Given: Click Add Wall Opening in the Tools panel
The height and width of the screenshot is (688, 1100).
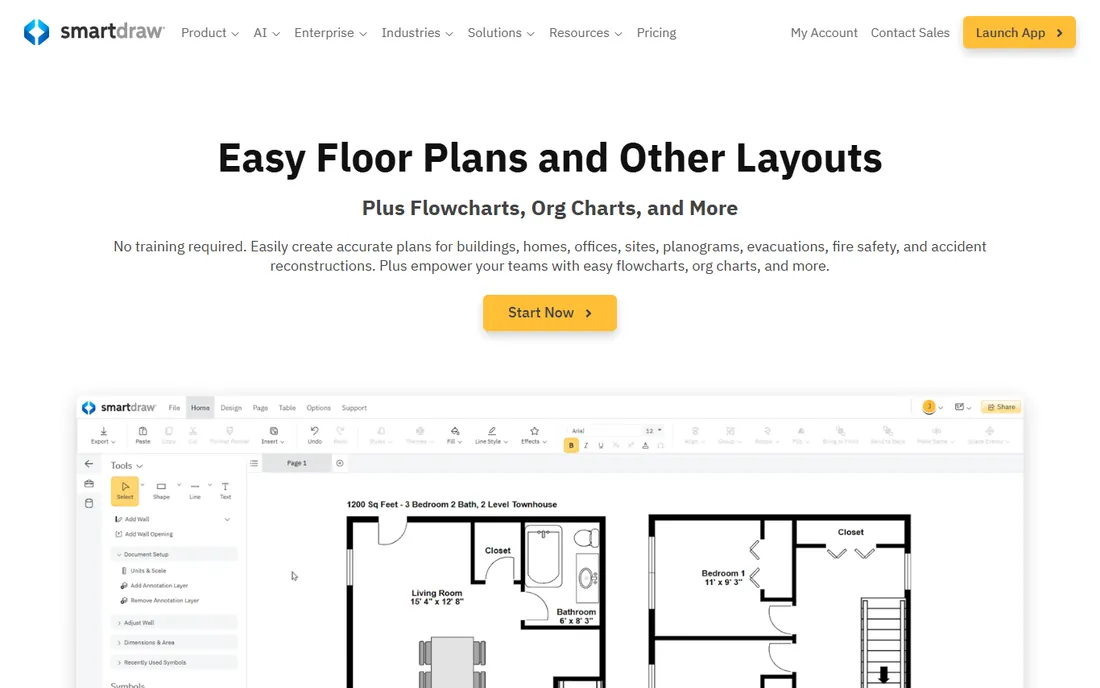Looking at the screenshot, I should click(x=144, y=534).
